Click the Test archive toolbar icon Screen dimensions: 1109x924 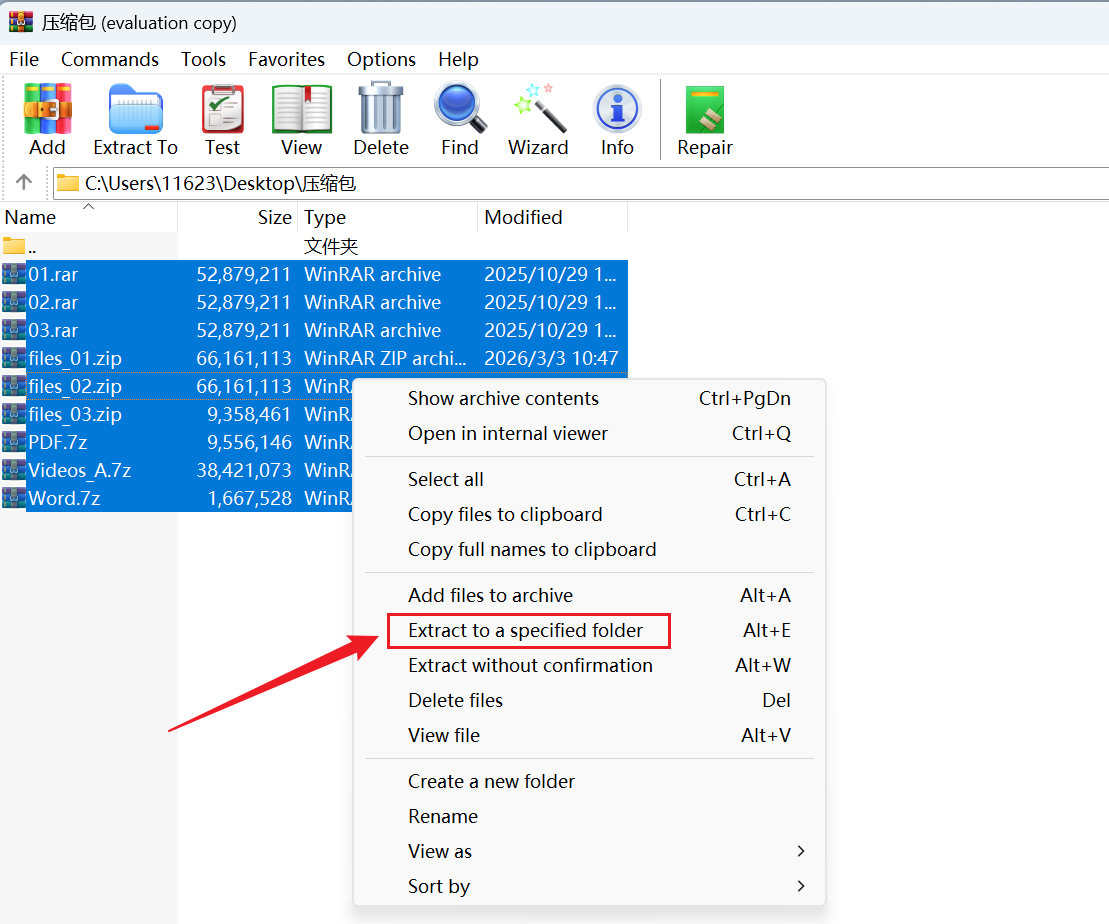(x=222, y=110)
